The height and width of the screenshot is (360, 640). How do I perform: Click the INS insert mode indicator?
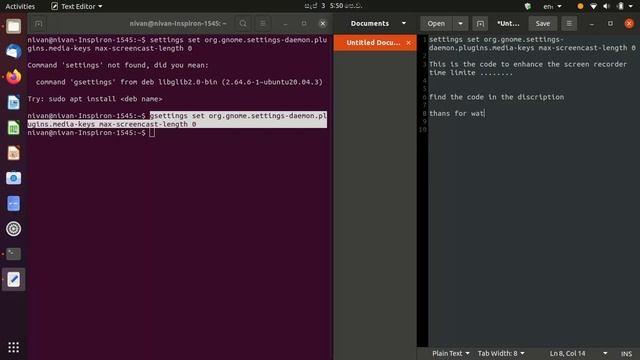pos(627,353)
